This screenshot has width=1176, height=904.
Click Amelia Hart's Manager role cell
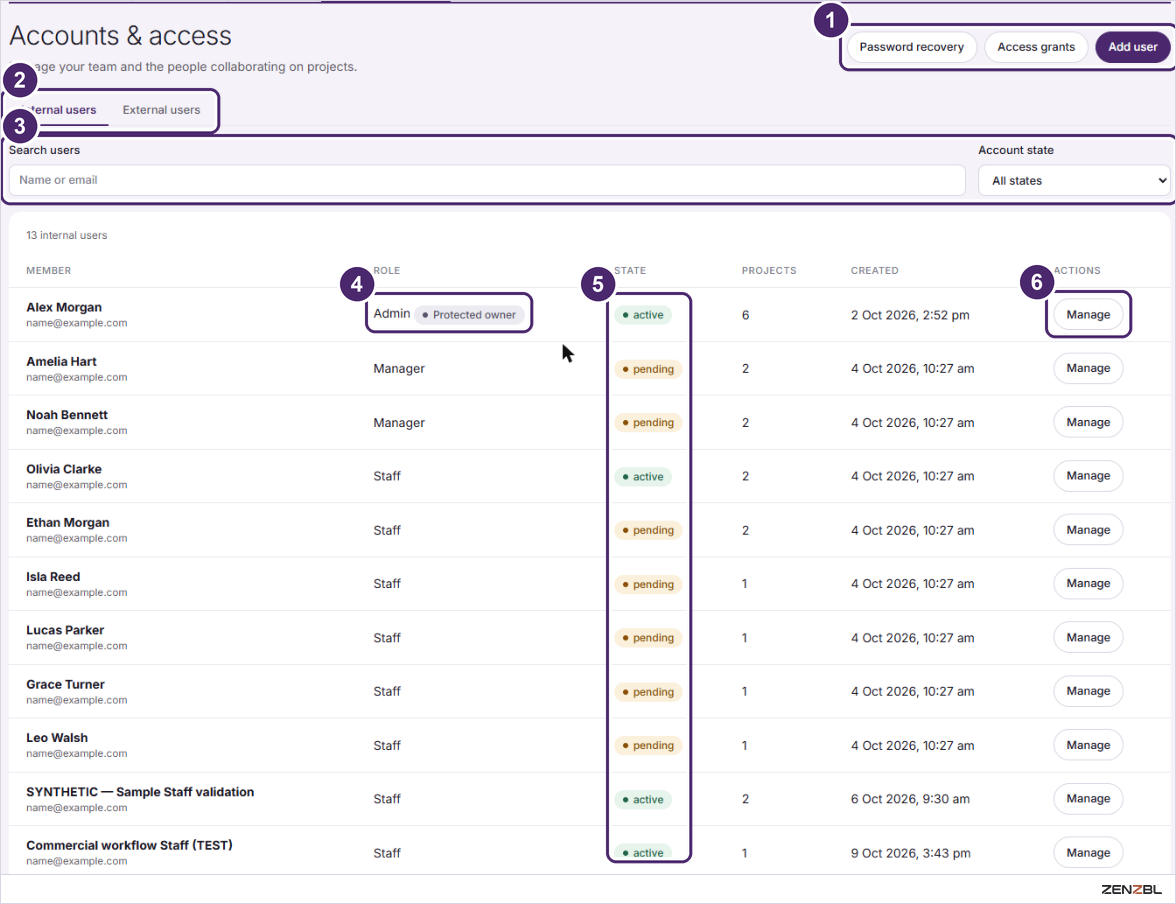click(x=399, y=369)
